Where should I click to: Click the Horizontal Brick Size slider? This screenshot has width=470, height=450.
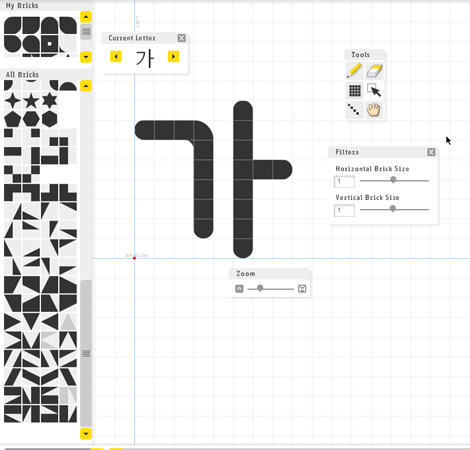[394, 180]
